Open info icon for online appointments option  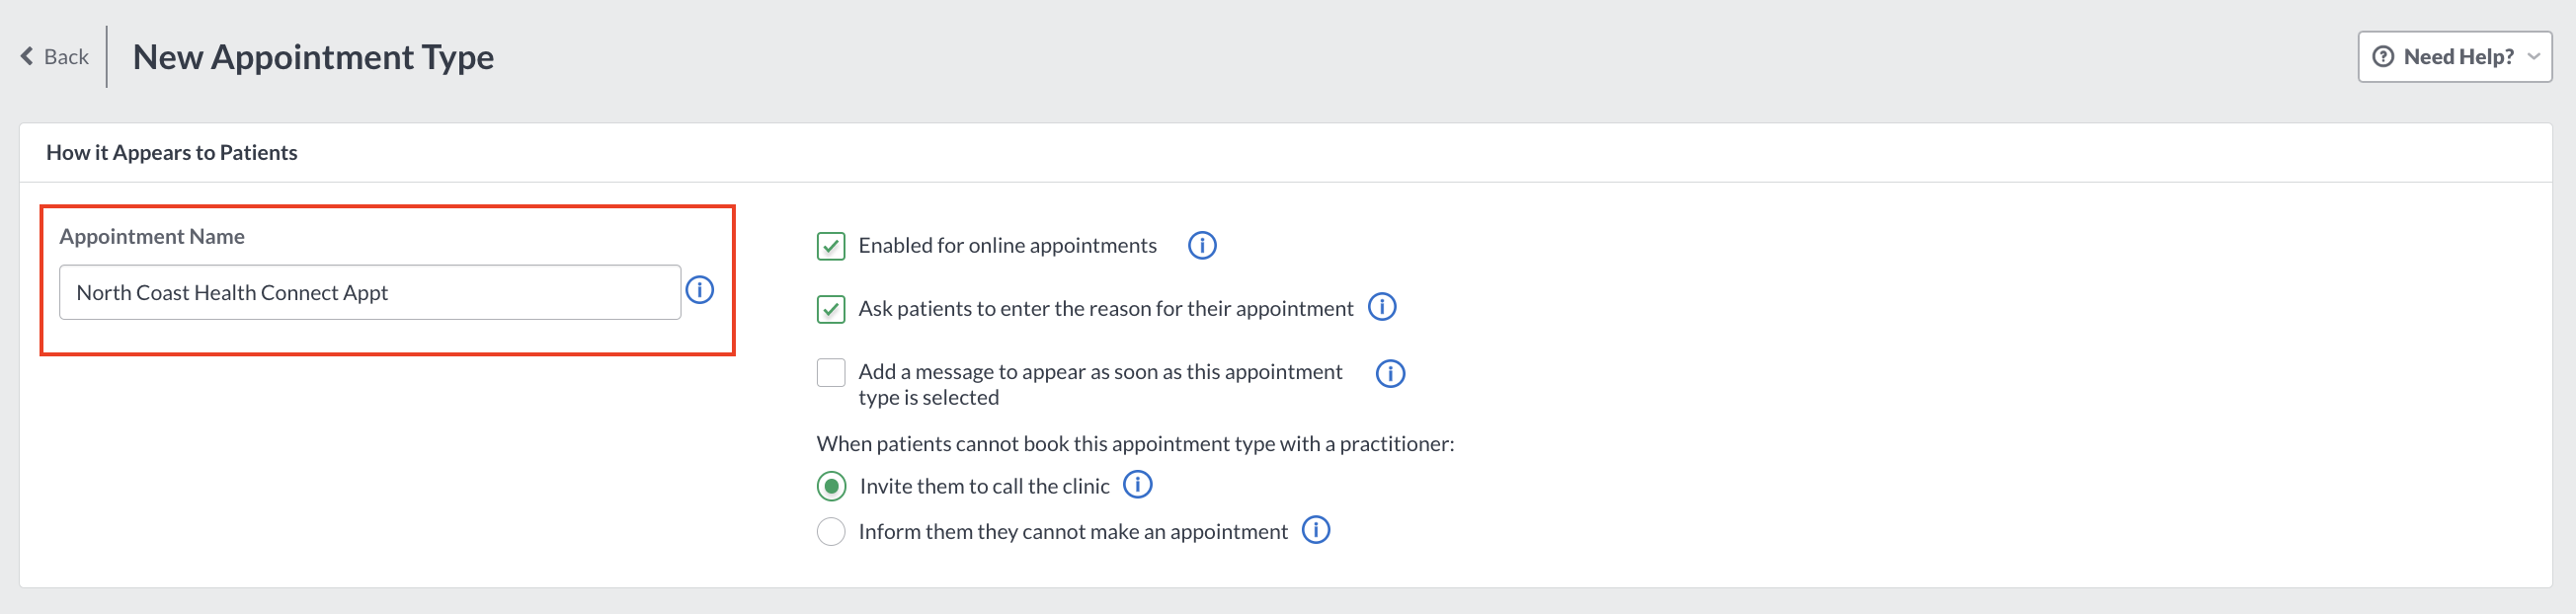(1201, 245)
